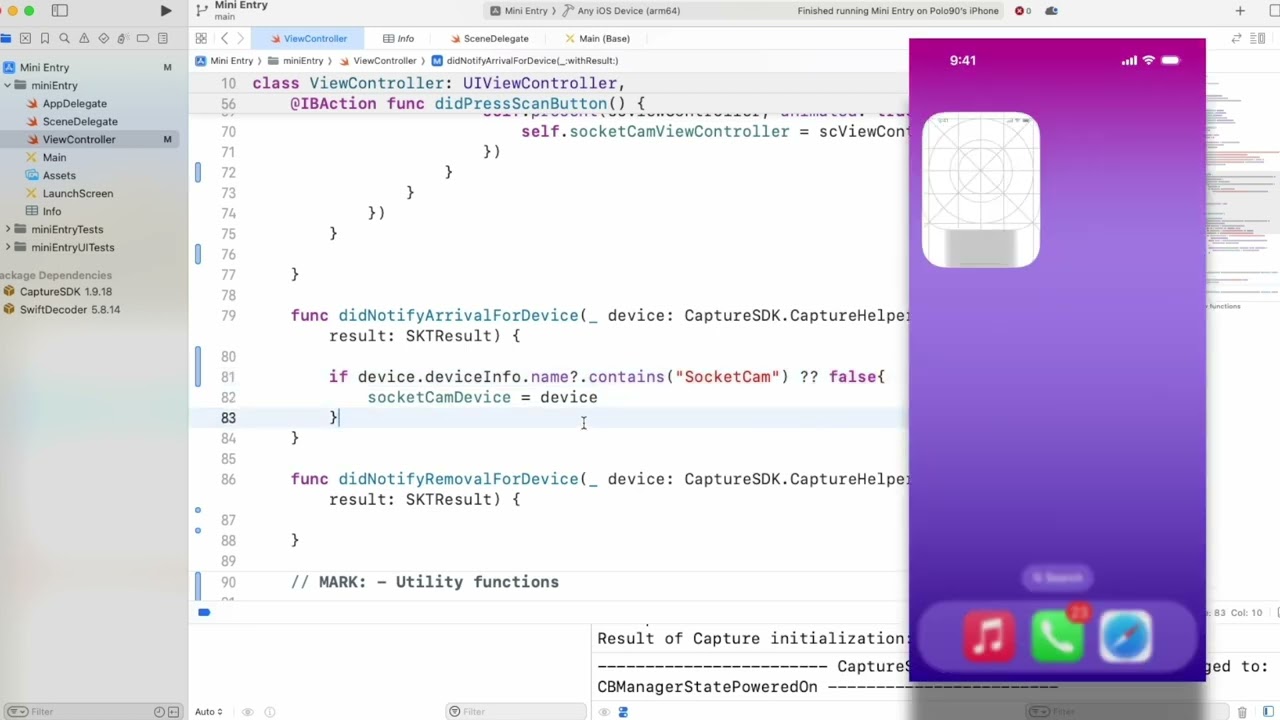Run the project with the play button

[x=166, y=11]
